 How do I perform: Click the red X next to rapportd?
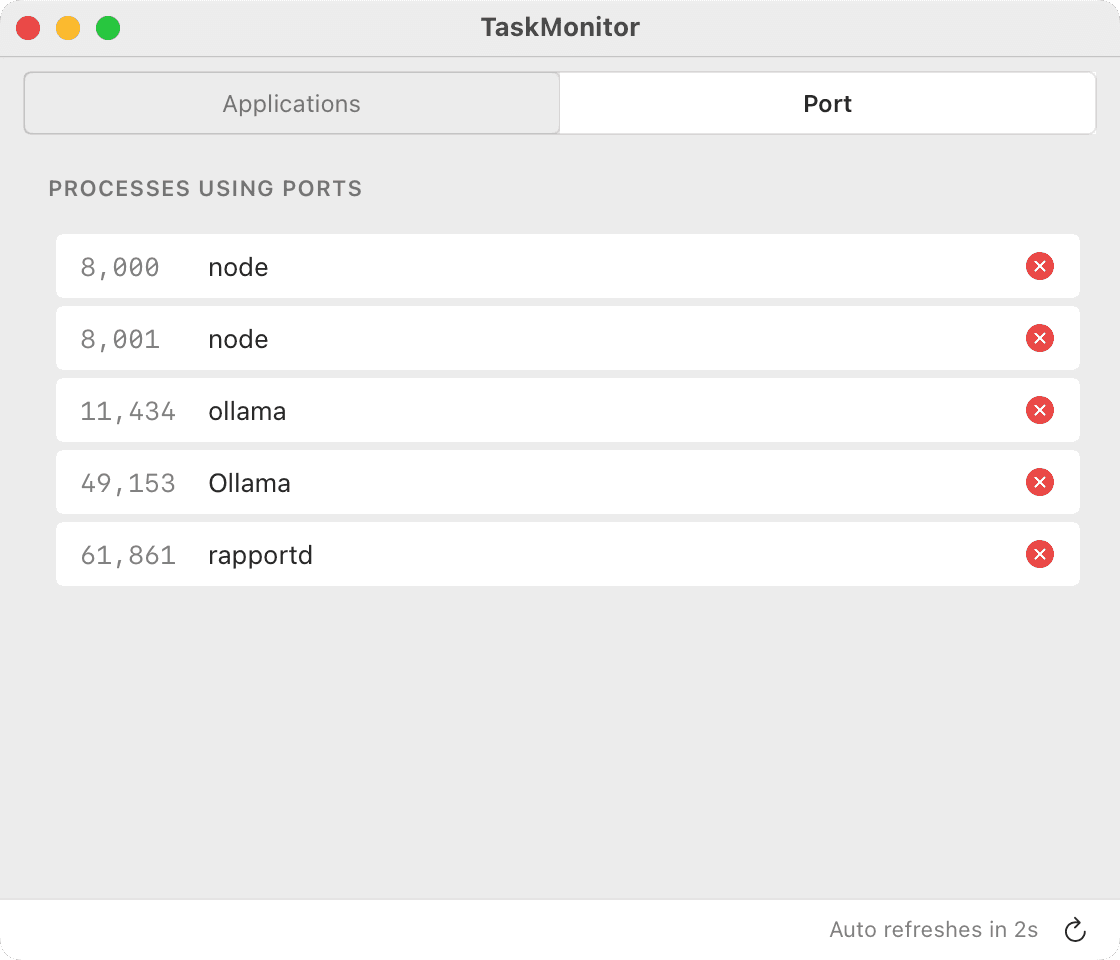click(x=1040, y=555)
